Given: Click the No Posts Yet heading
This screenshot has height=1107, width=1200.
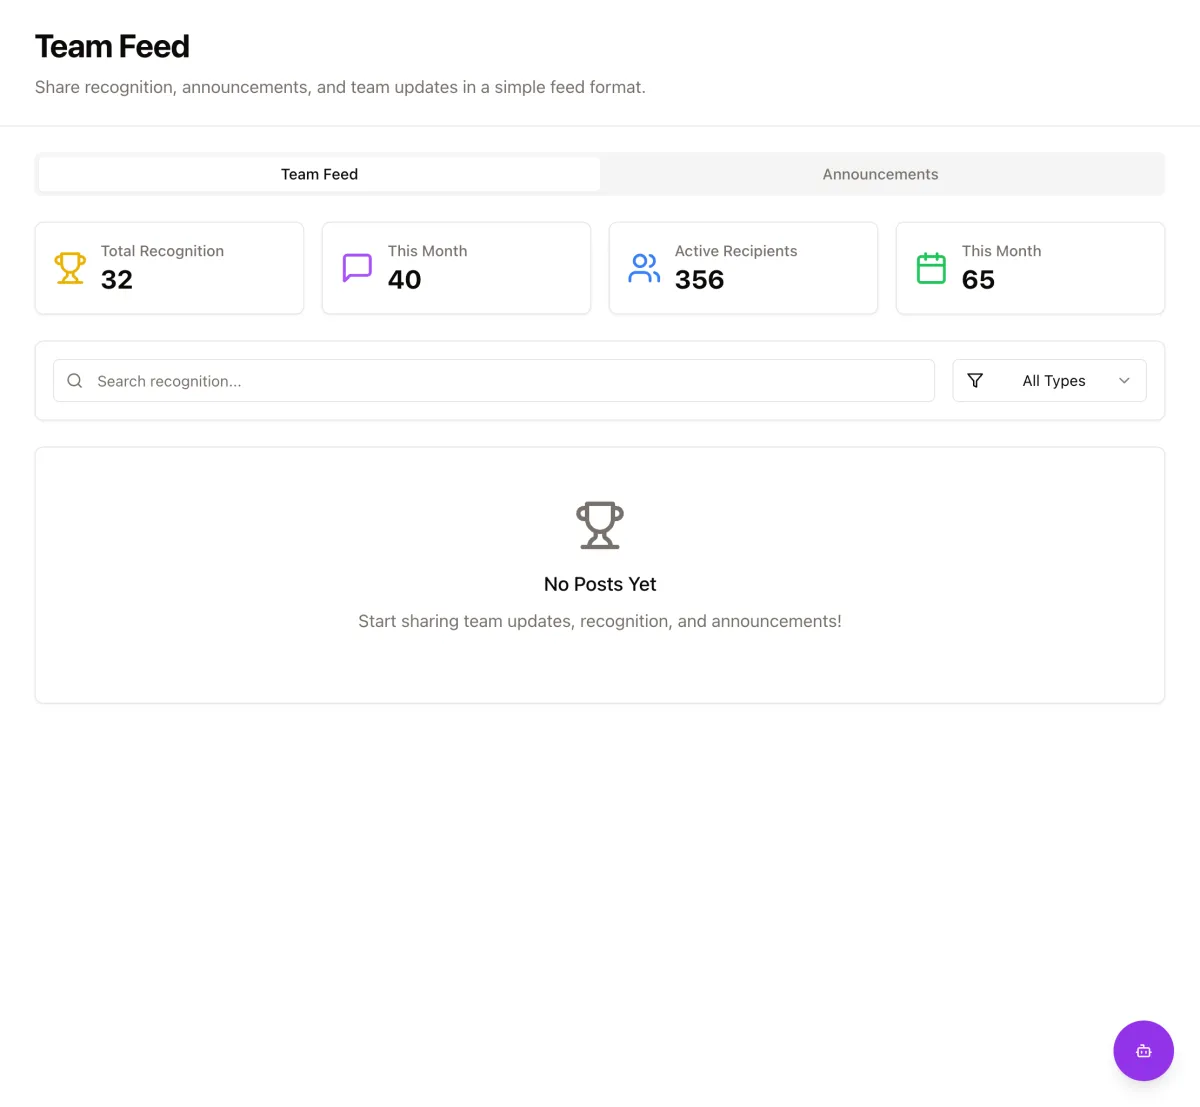Looking at the screenshot, I should coord(600,584).
